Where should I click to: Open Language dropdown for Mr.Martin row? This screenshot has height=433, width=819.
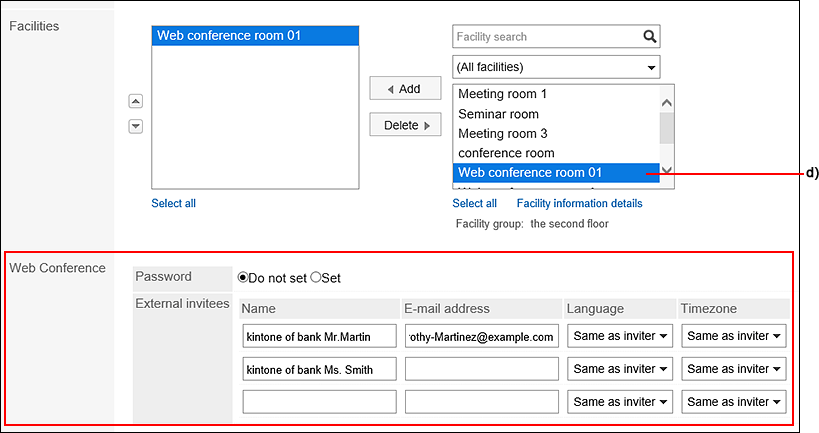click(619, 336)
